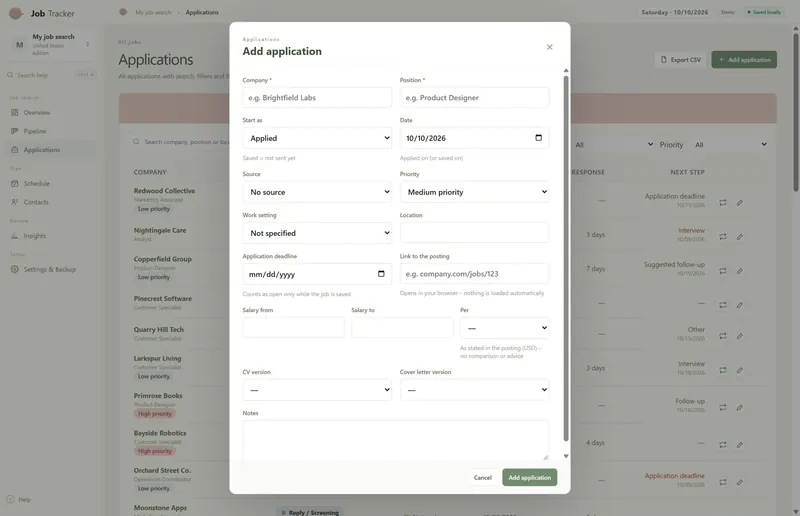Click the Primrose Books company name

pyautogui.click(x=158, y=396)
